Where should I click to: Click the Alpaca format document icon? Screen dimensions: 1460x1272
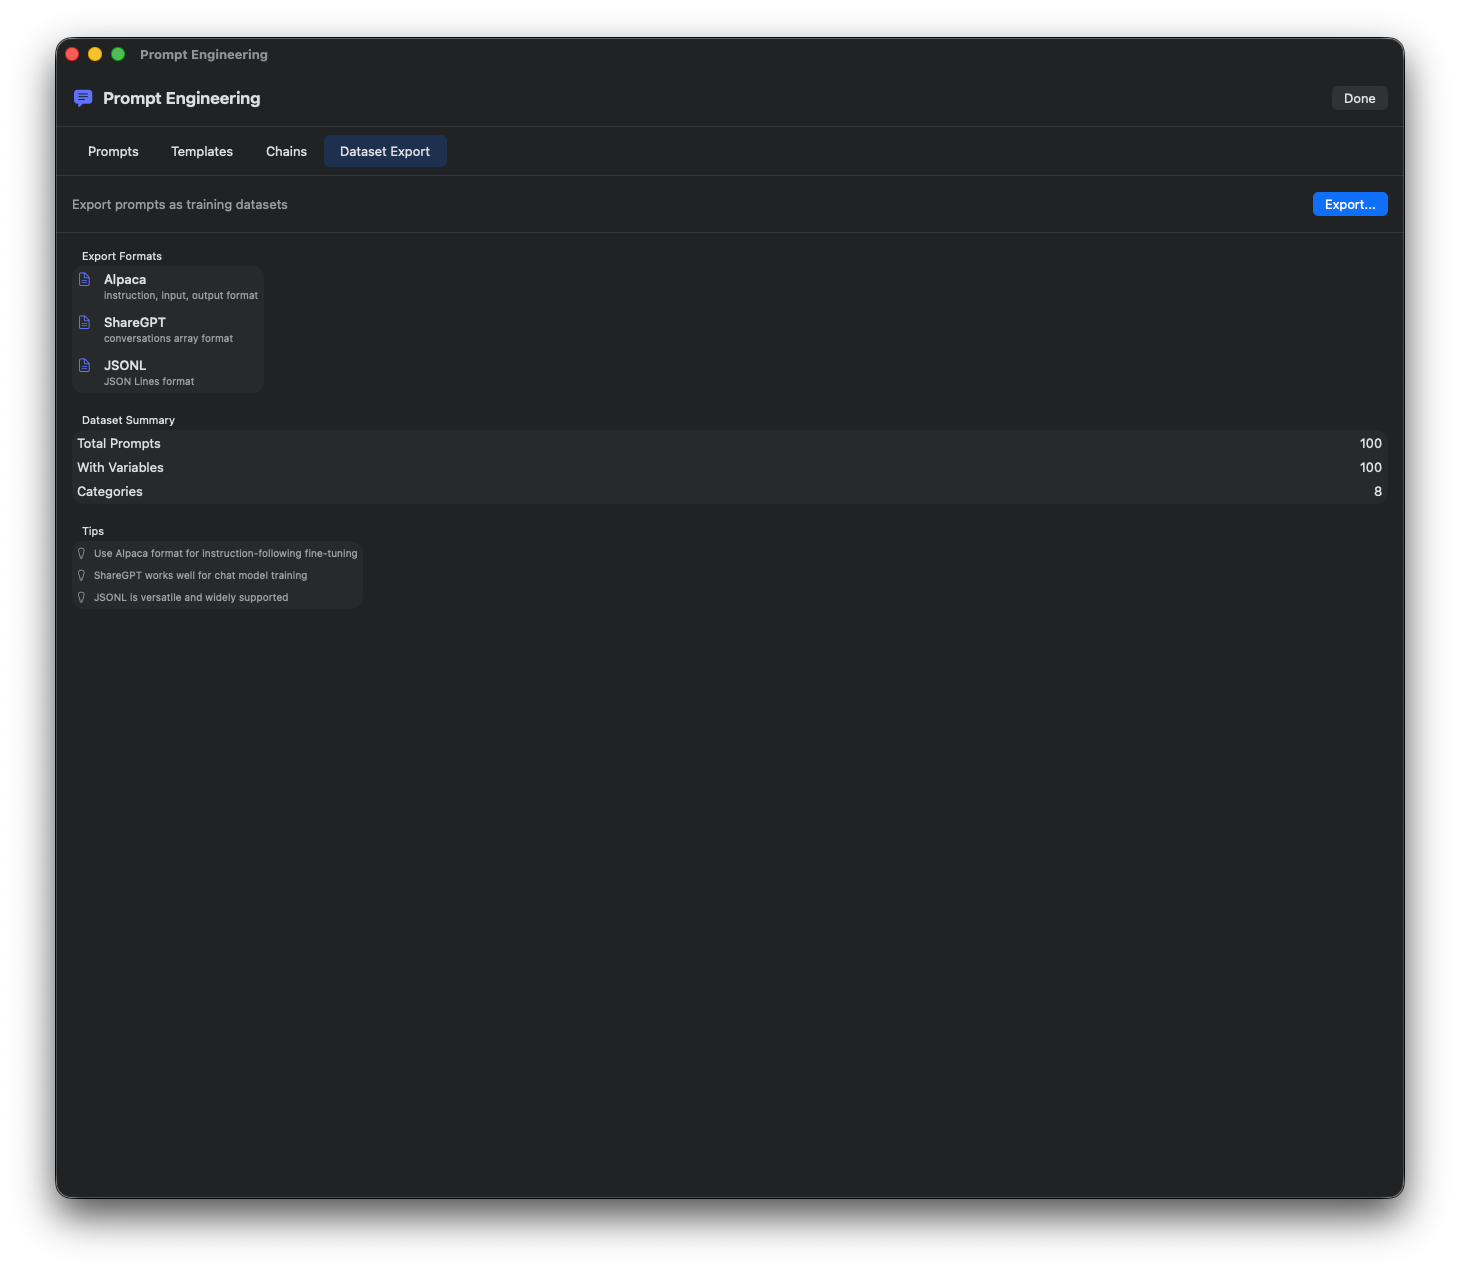pyautogui.click(x=85, y=280)
